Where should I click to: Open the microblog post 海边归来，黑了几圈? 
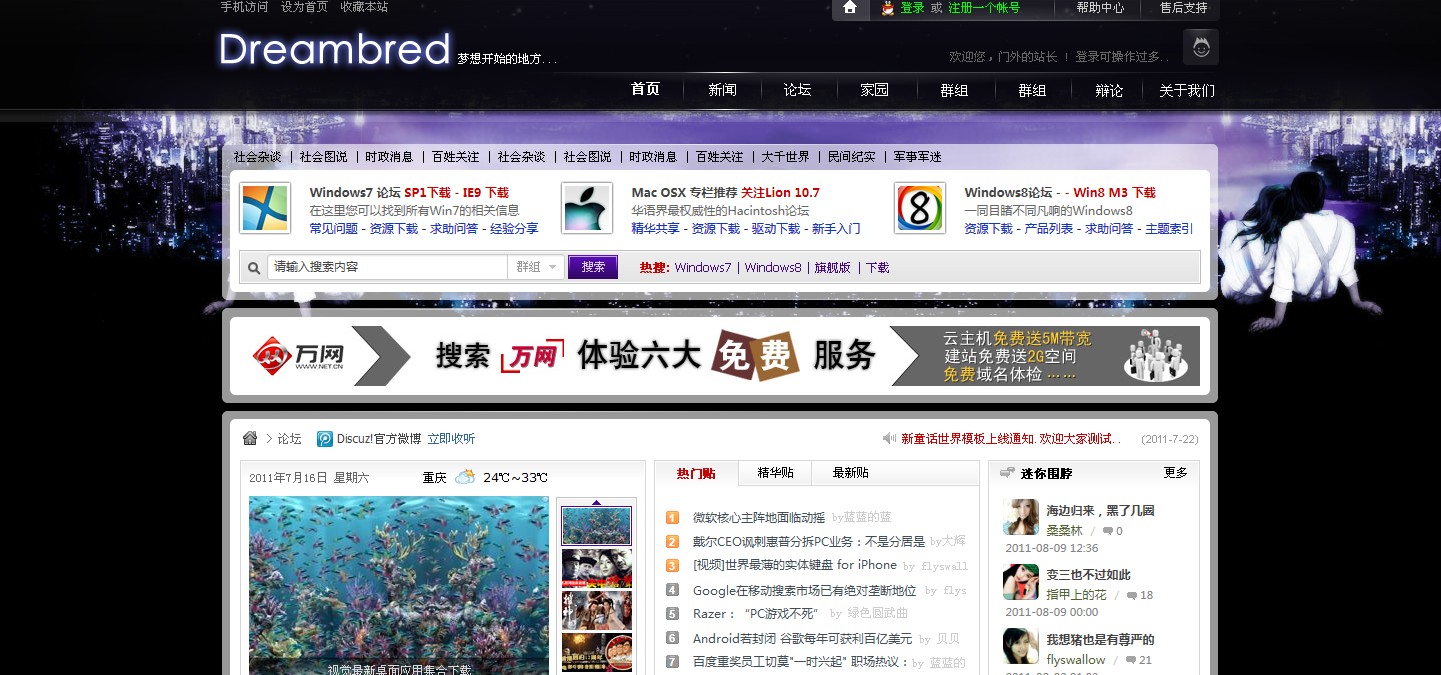click(x=1100, y=510)
